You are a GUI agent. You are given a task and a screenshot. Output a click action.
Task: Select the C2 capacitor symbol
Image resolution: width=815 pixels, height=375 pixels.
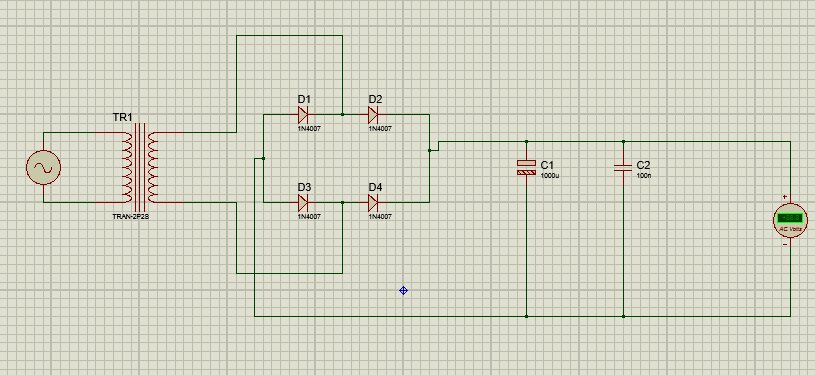click(x=623, y=167)
